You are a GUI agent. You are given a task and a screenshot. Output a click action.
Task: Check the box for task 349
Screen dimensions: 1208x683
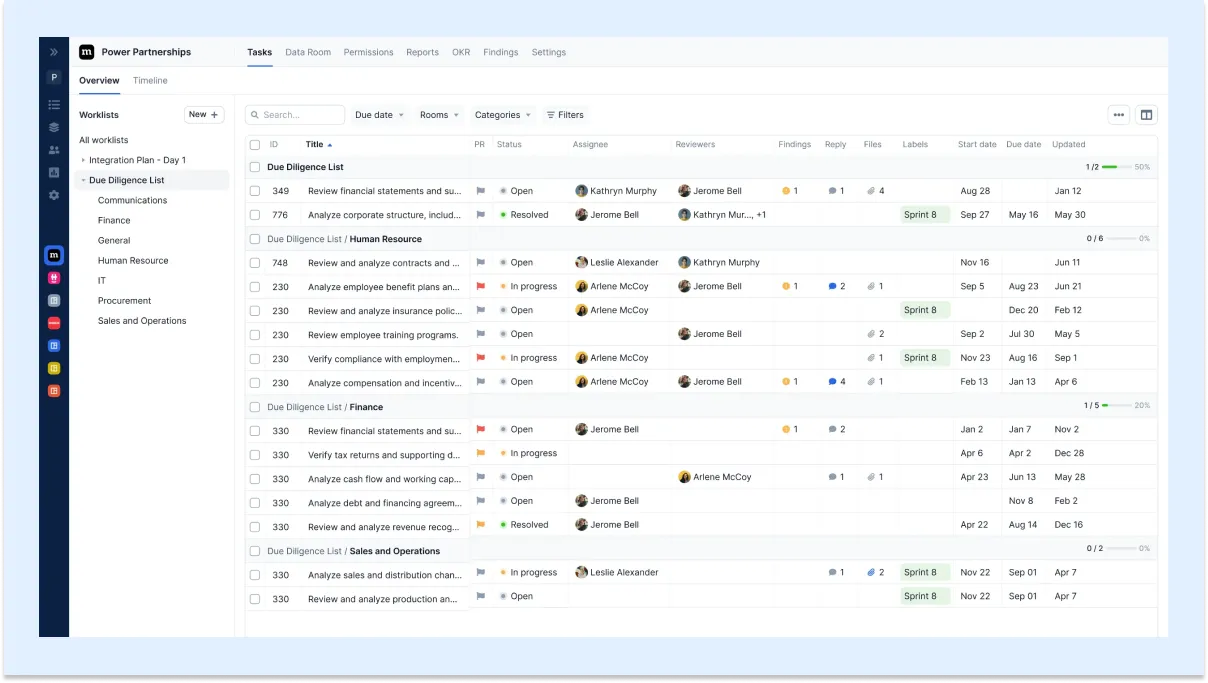click(x=255, y=191)
